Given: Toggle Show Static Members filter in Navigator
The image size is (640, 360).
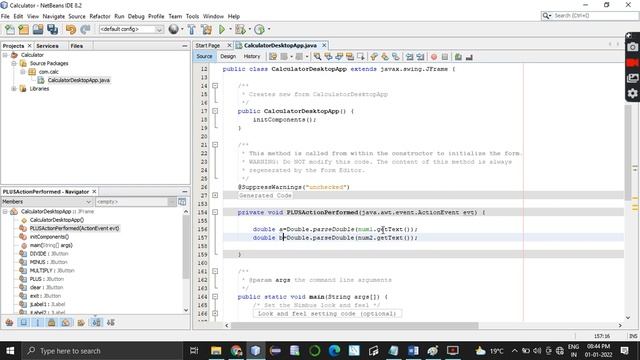Looking at the screenshot, I should [x=38, y=322].
